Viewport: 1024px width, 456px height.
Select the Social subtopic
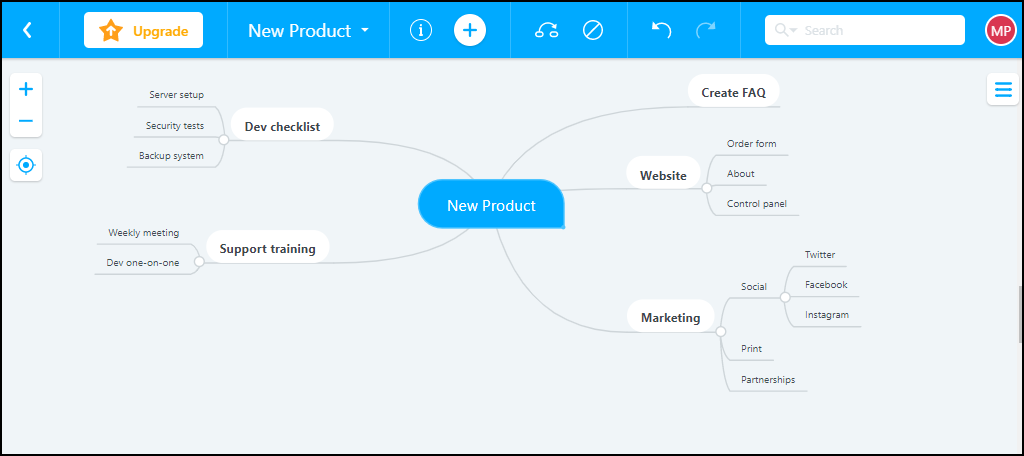click(754, 286)
